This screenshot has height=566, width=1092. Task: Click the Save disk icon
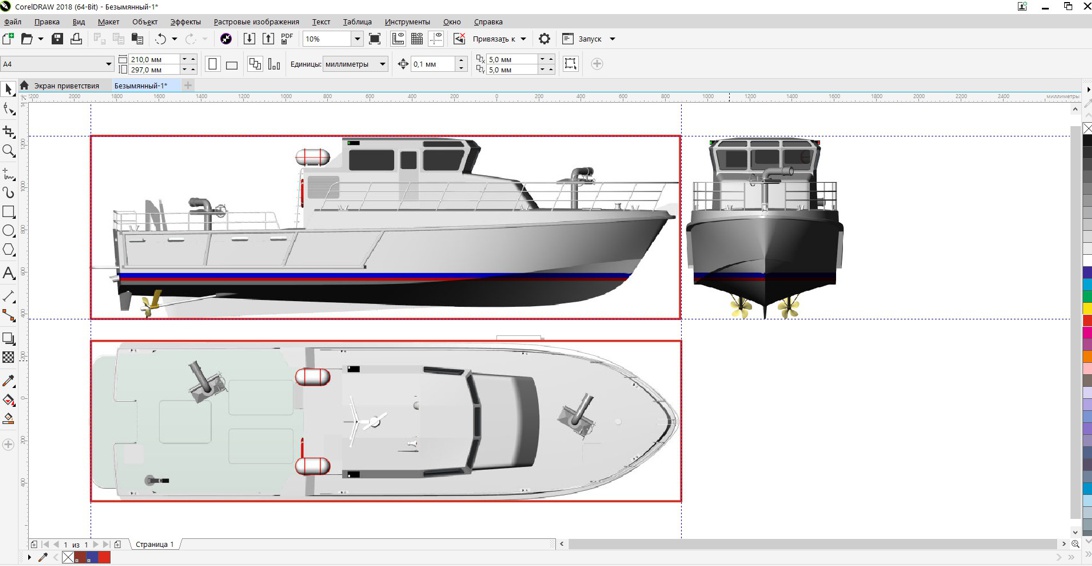57,39
